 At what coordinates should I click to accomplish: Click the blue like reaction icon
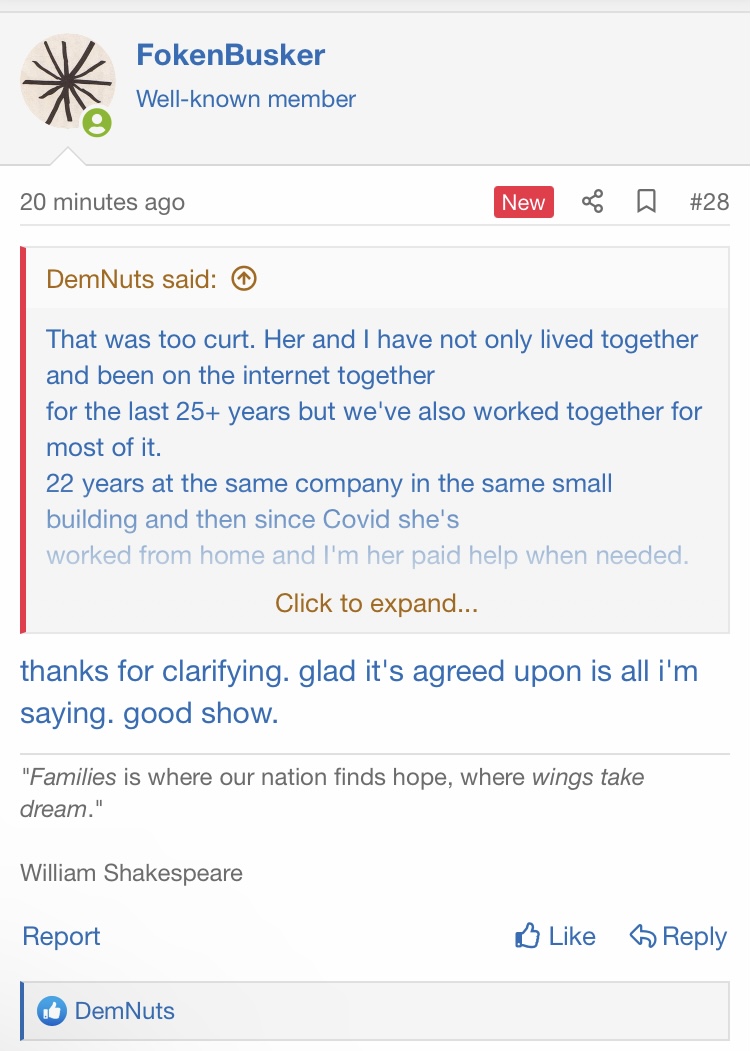coord(51,1011)
